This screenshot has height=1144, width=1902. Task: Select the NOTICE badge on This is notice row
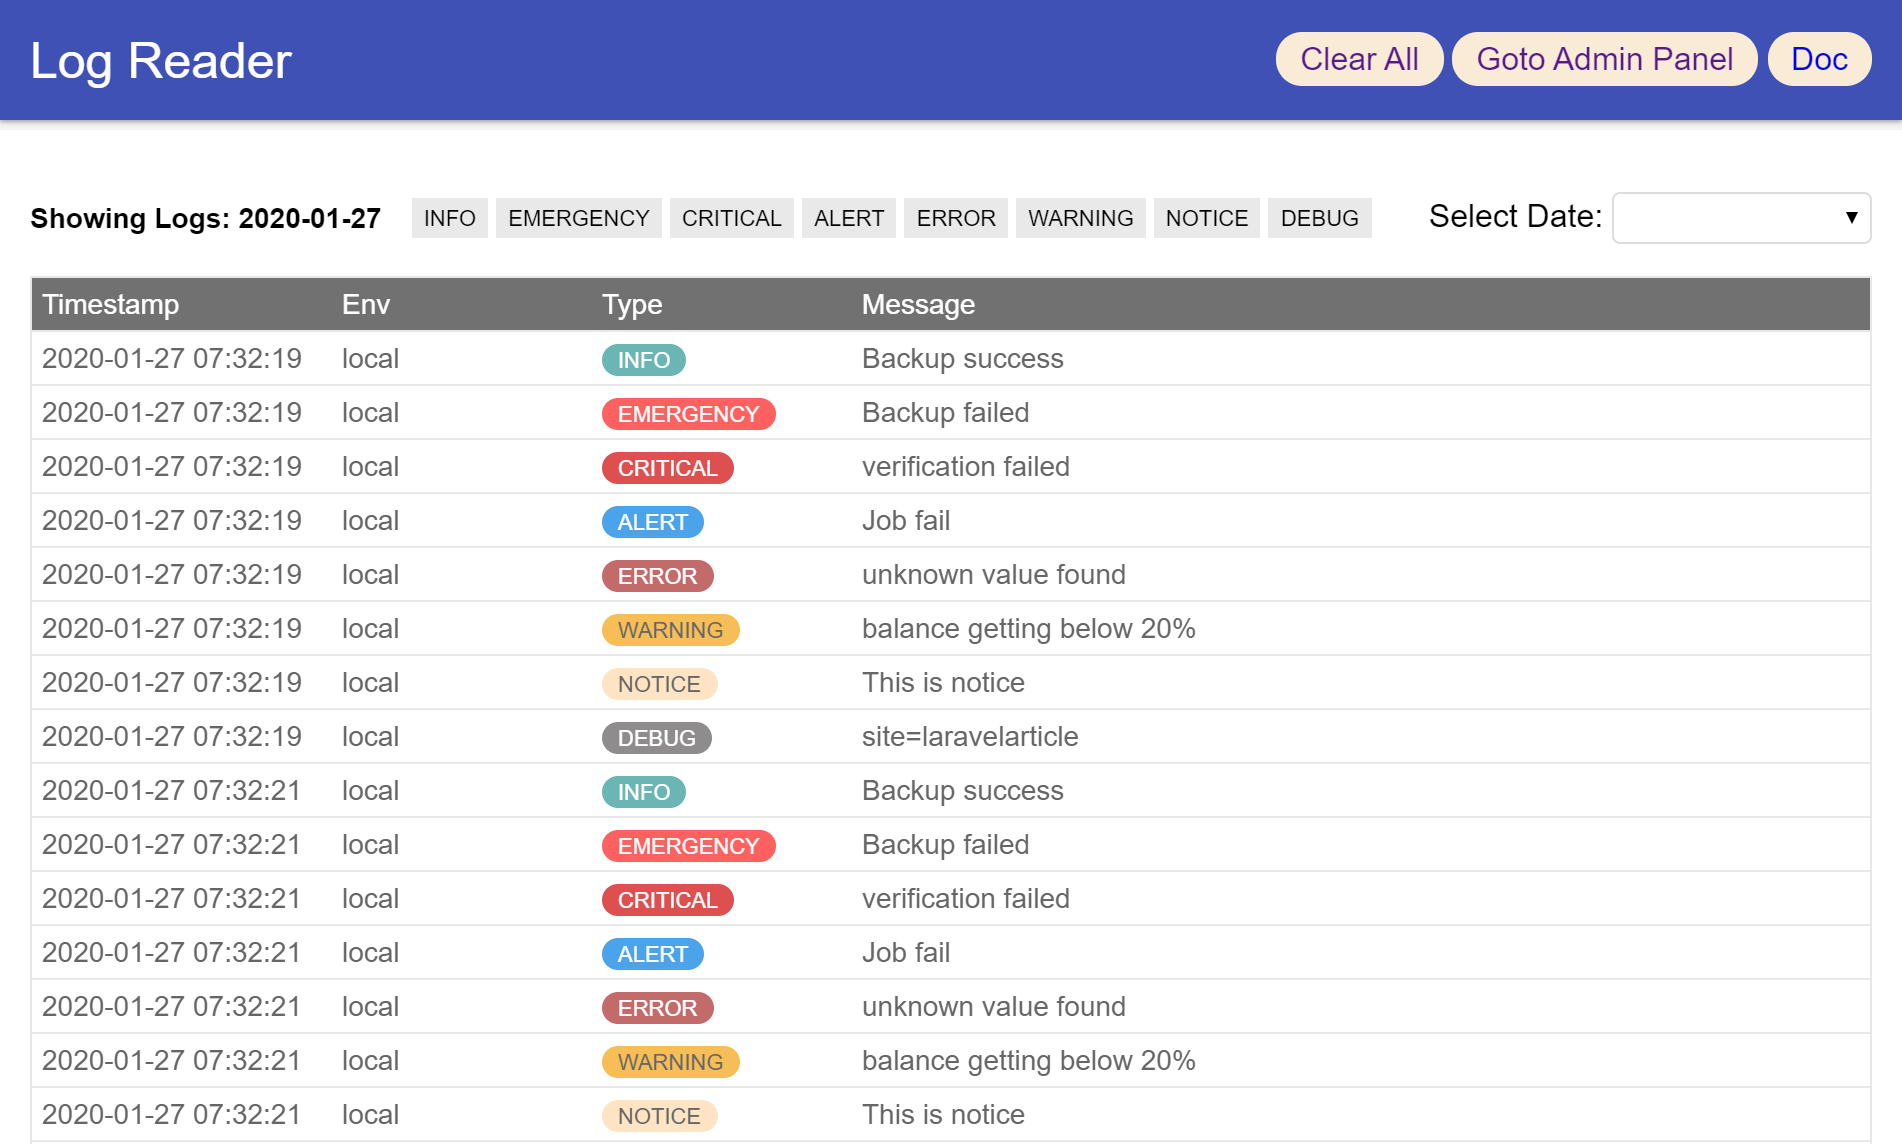659,683
